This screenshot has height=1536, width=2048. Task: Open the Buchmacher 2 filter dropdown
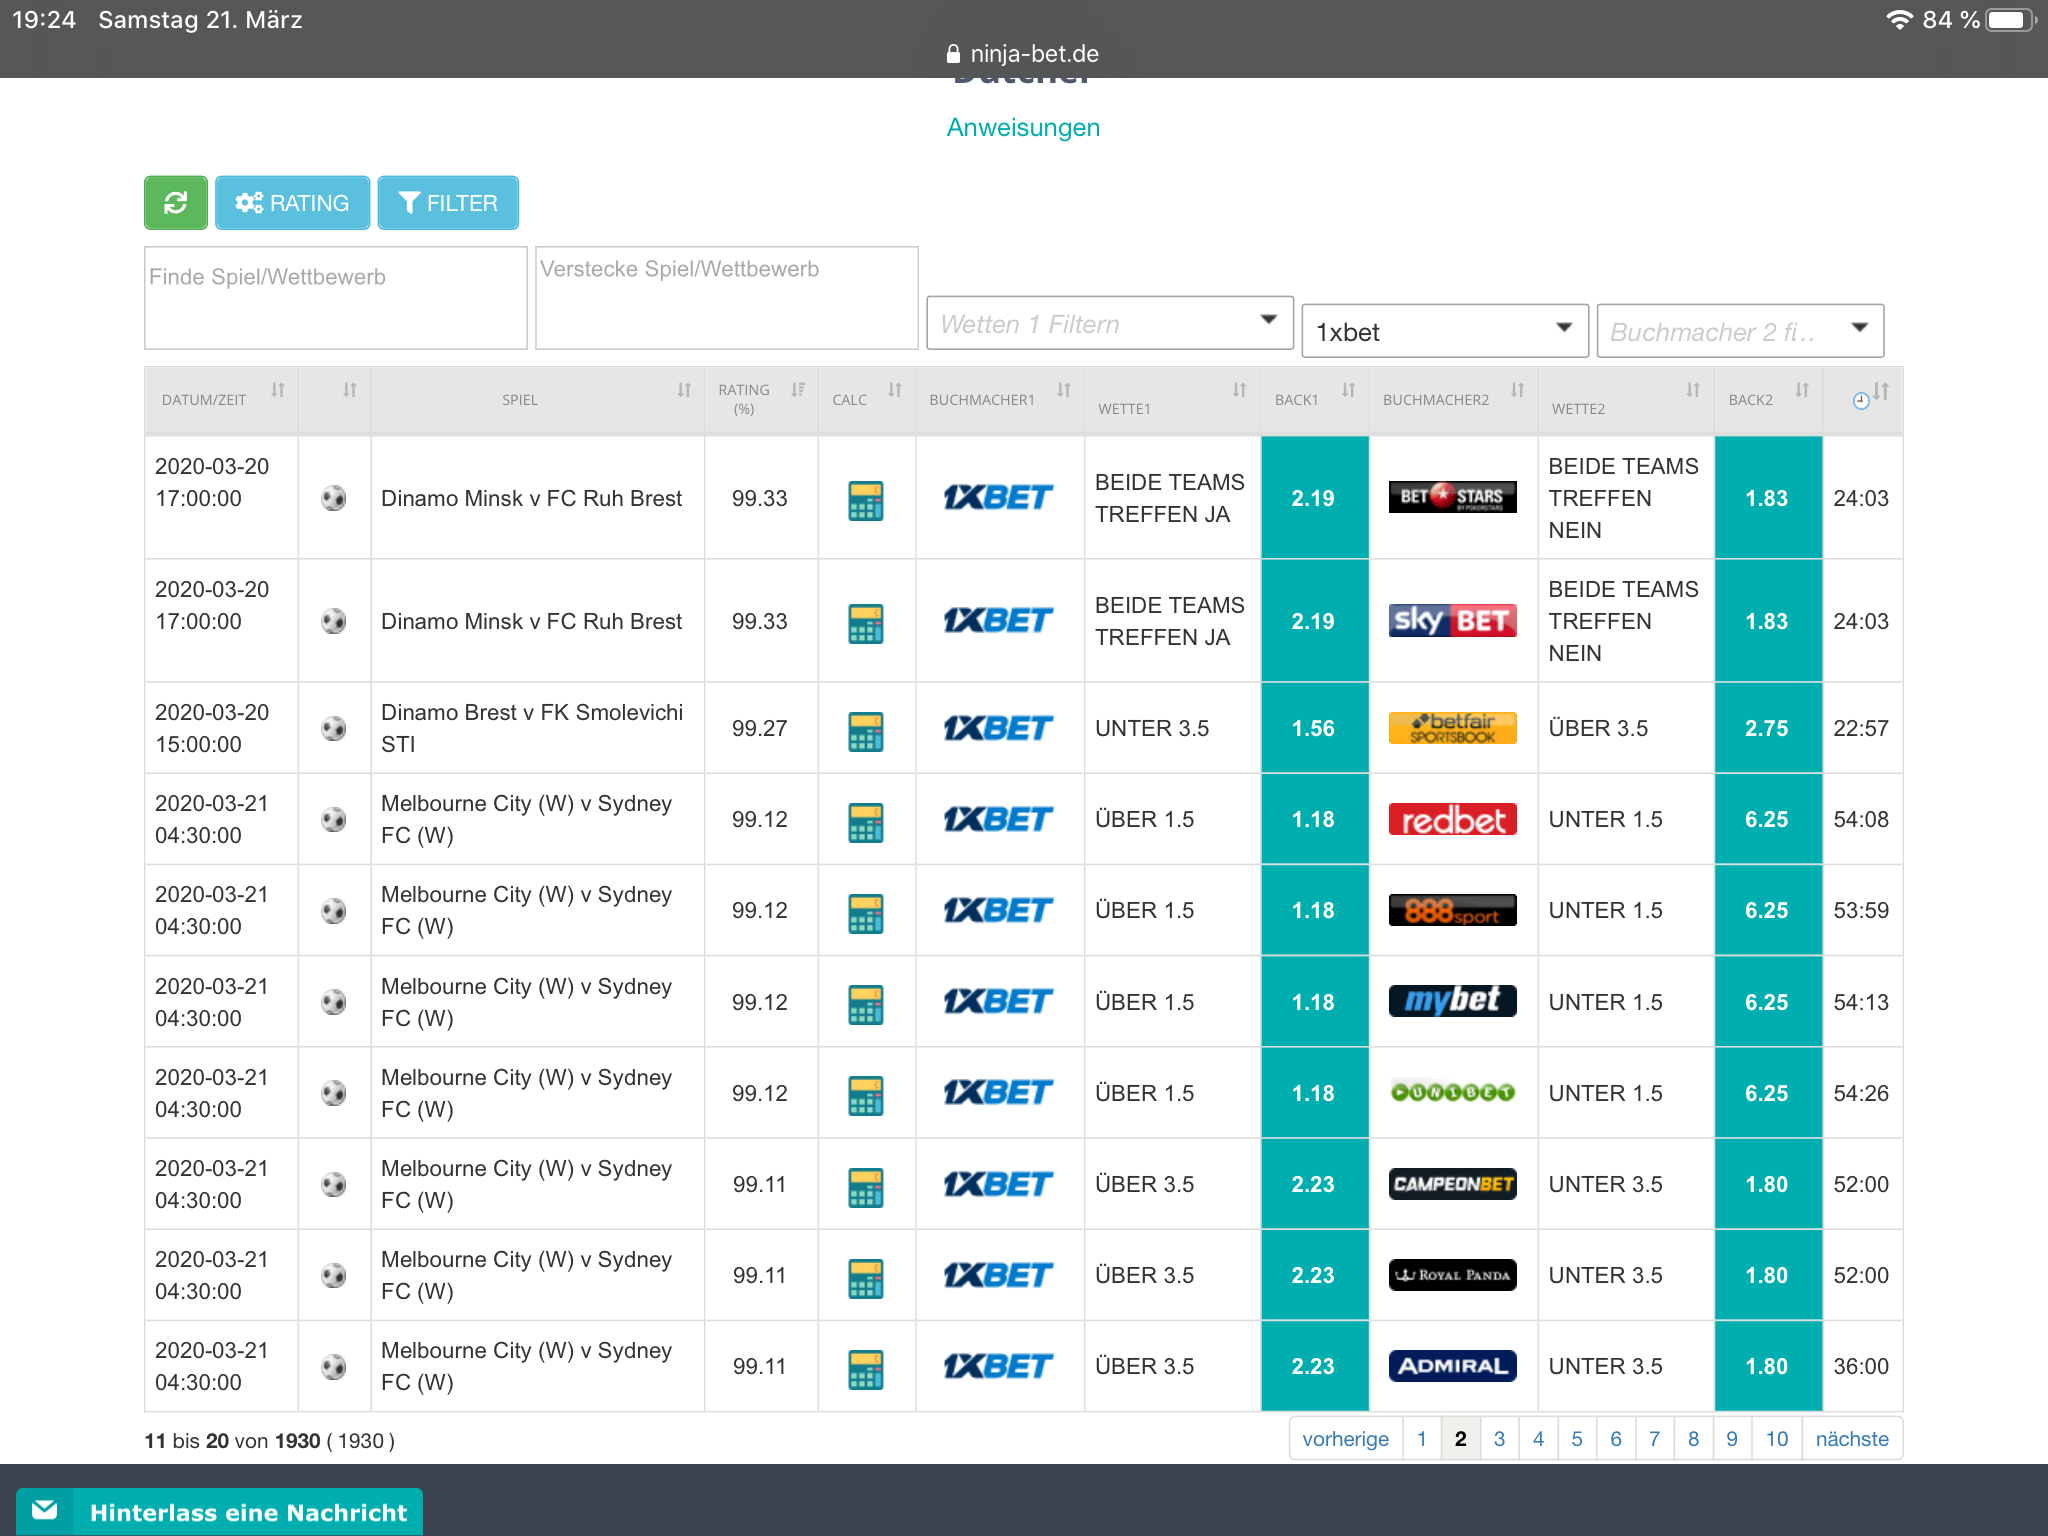click(1740, 332)
